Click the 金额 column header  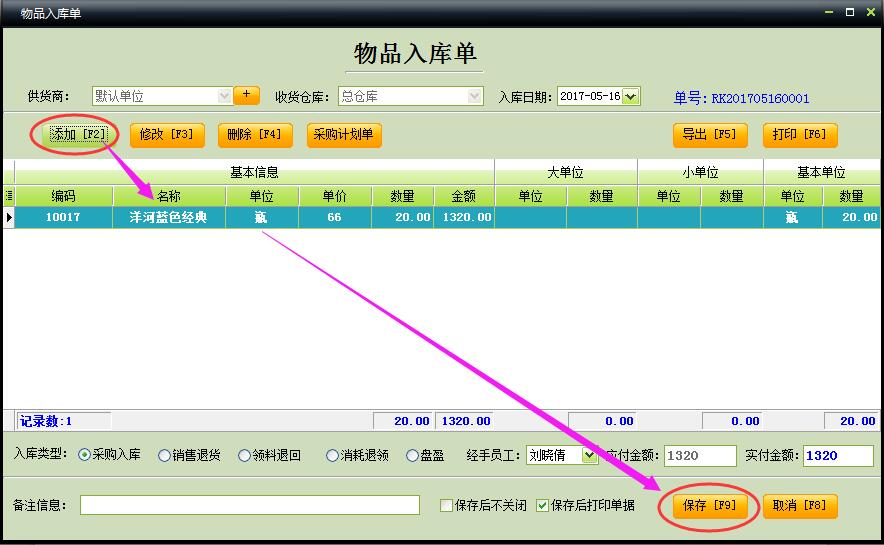coord(463,196)
